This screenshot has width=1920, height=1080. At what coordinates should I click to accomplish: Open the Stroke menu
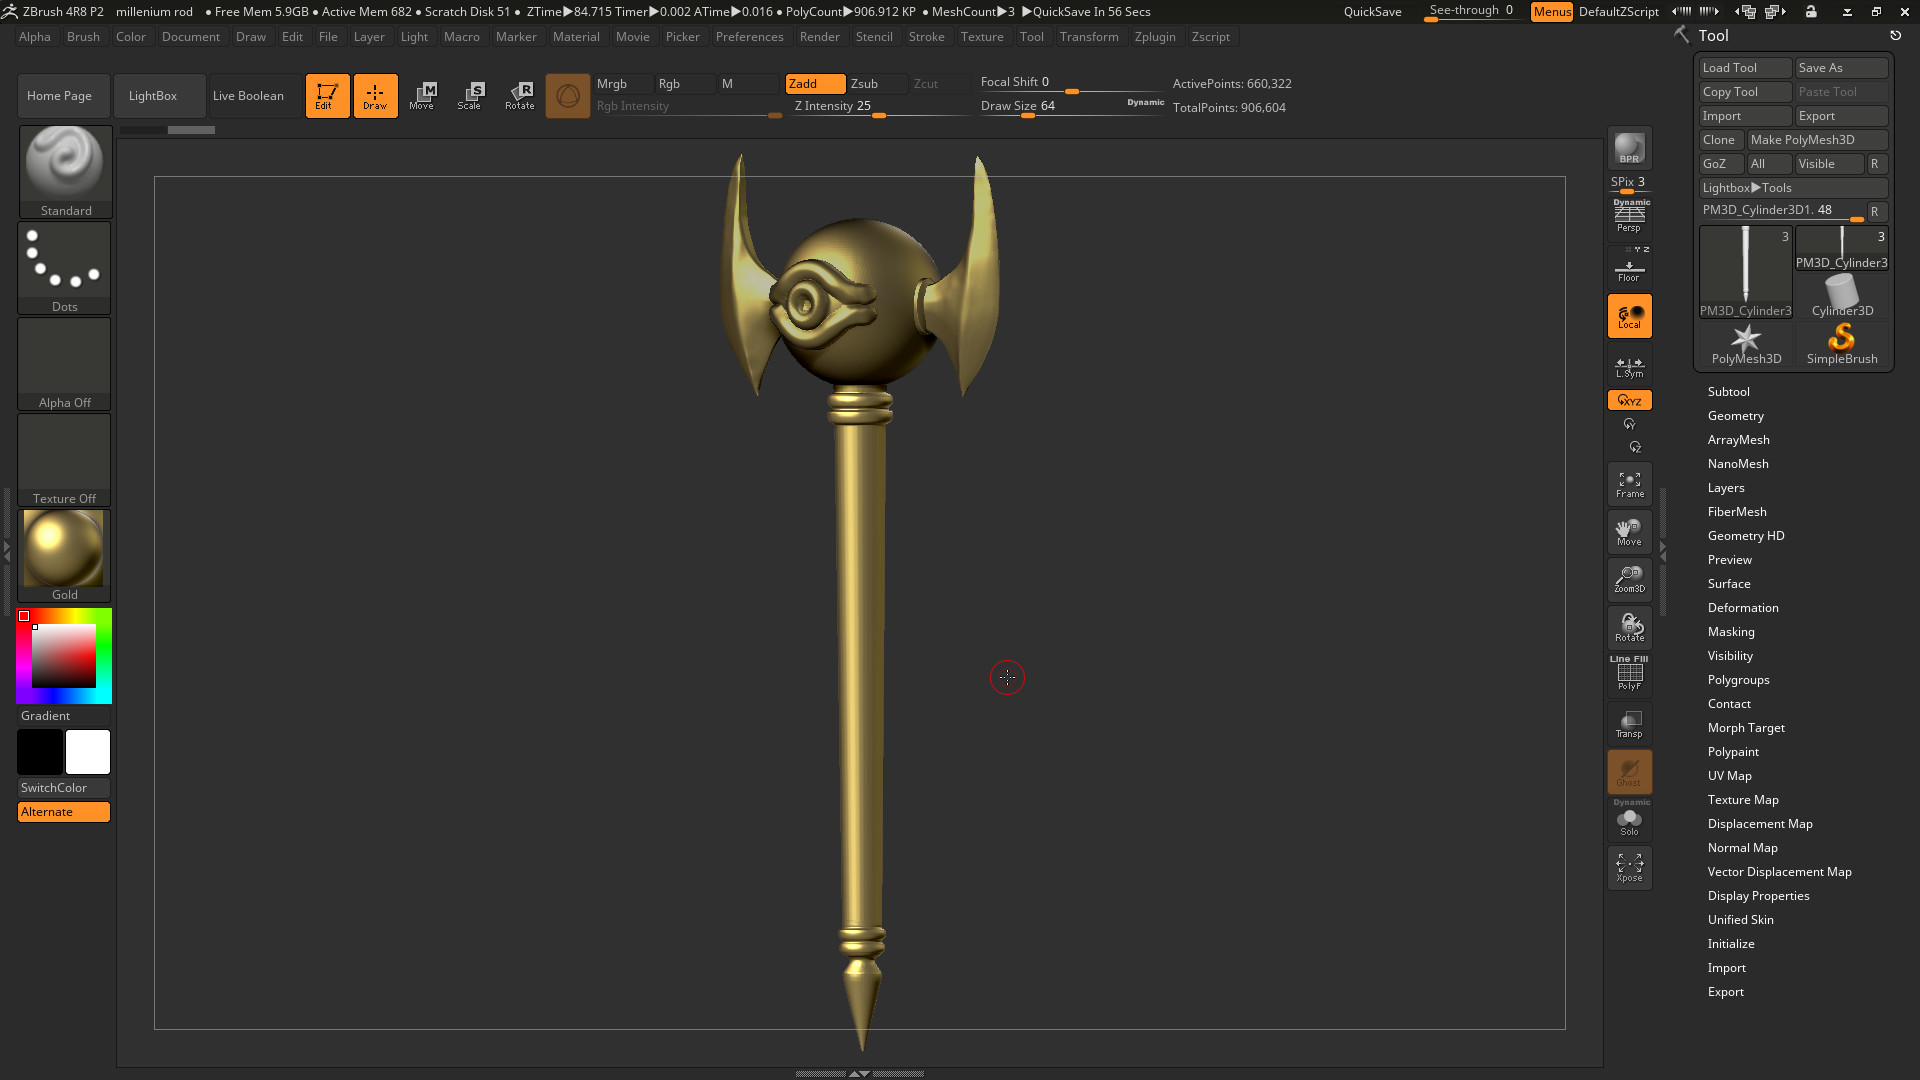[x=926, y=37]
